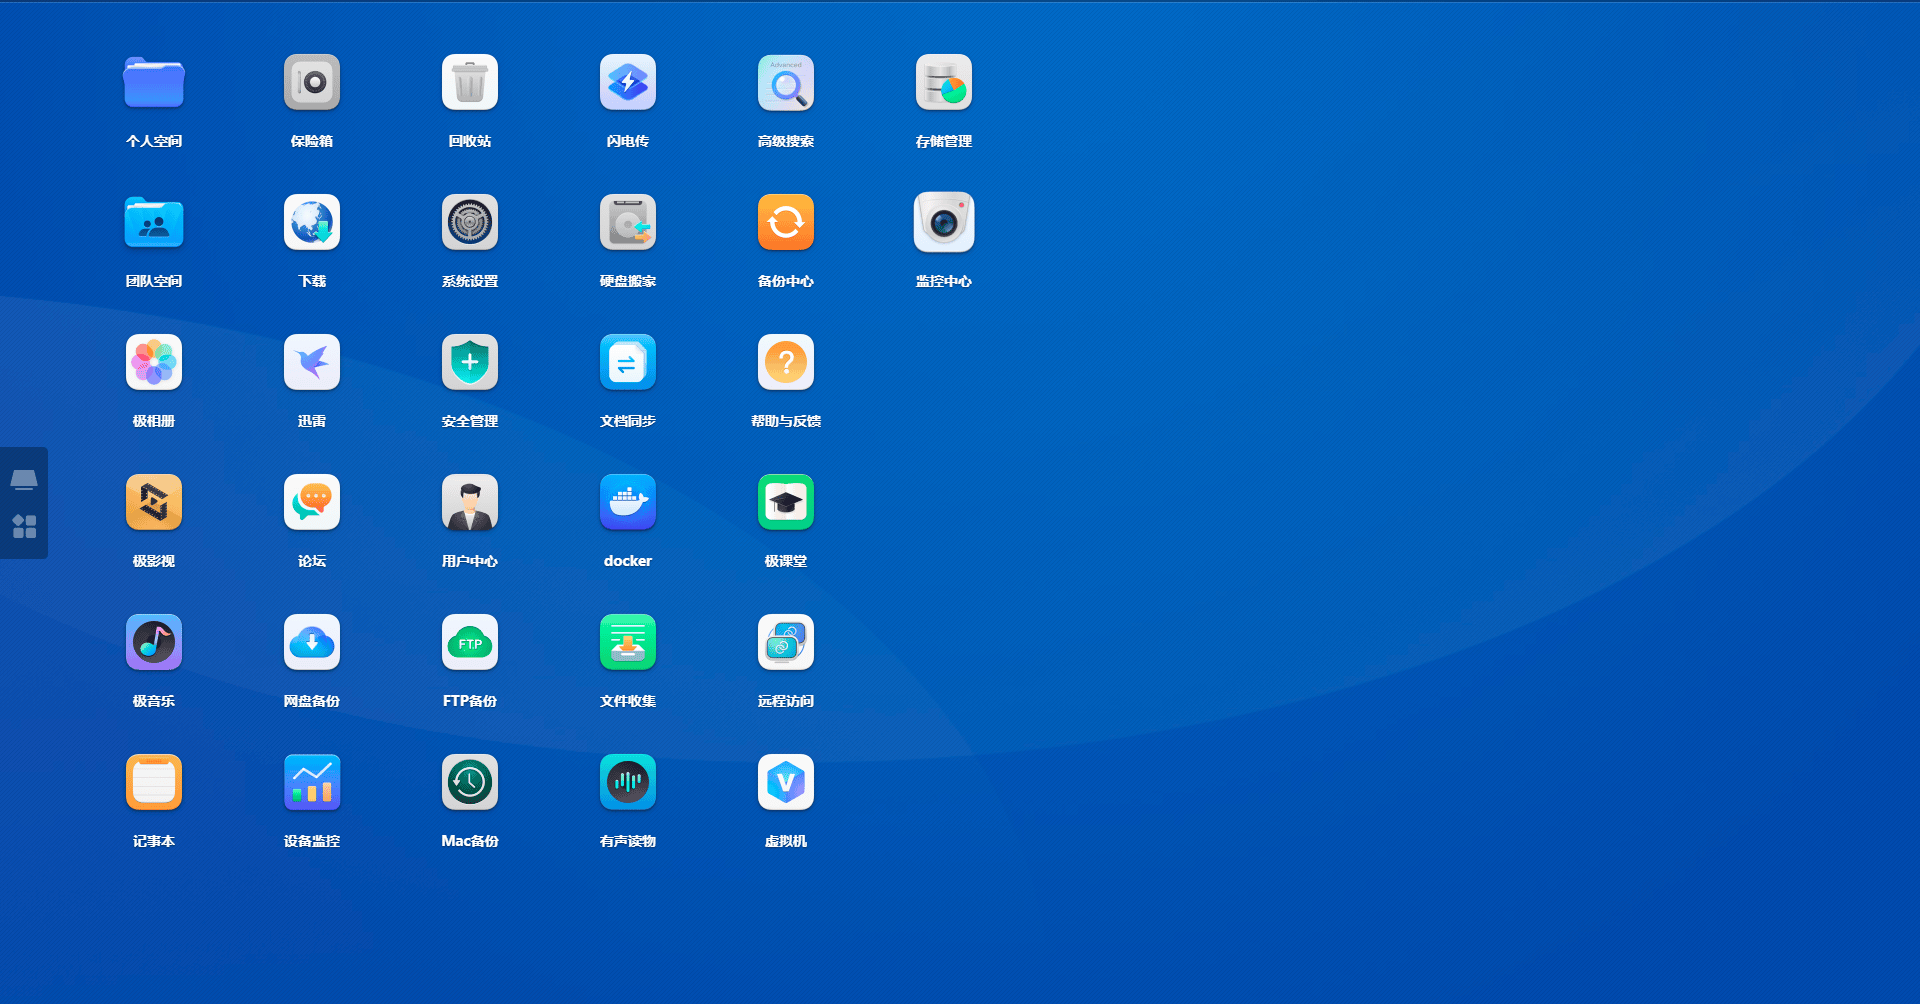Image resolution: width=1920 pixels, height=1004 pixels.
Task: Open the Mac备份 Time Machine app
Action: pos(470,782)
